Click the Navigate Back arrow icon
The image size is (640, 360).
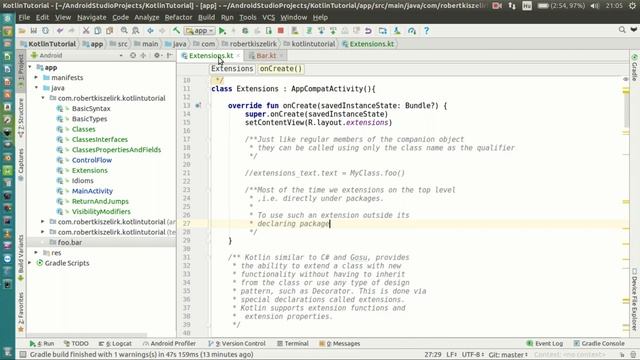pyautogui.click(x=150, y=31)
